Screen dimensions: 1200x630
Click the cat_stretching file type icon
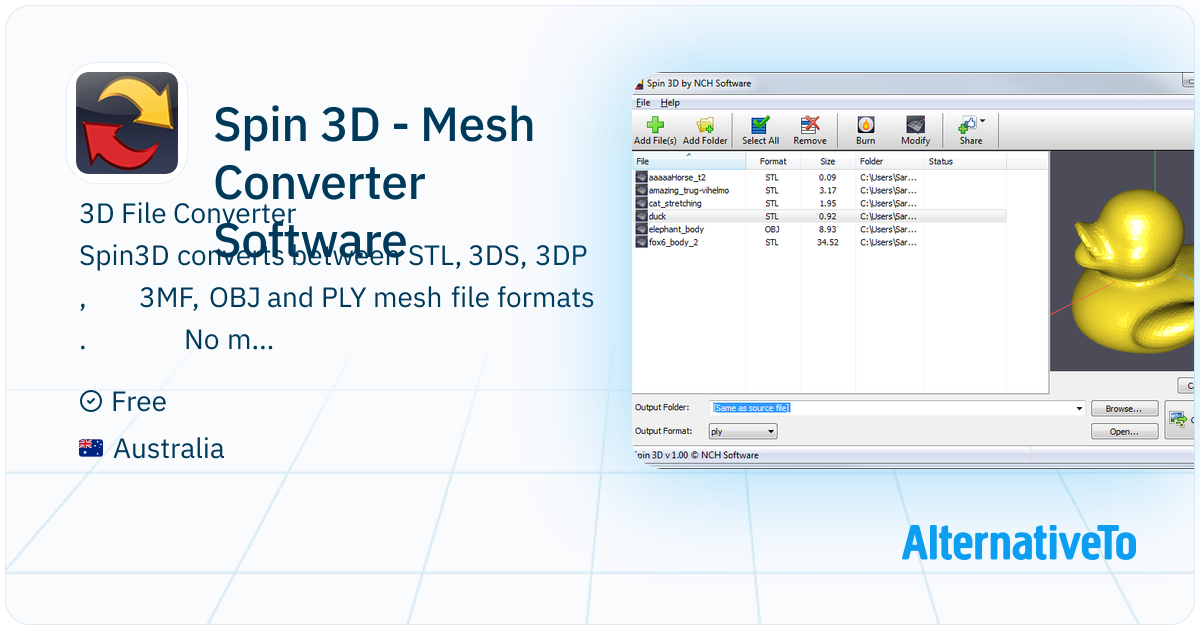(x=641, y=203)
